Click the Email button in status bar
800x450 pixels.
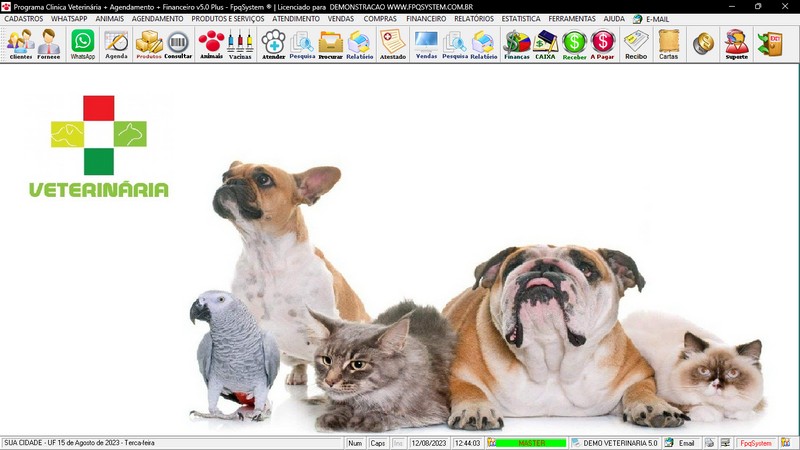[681, 443]
